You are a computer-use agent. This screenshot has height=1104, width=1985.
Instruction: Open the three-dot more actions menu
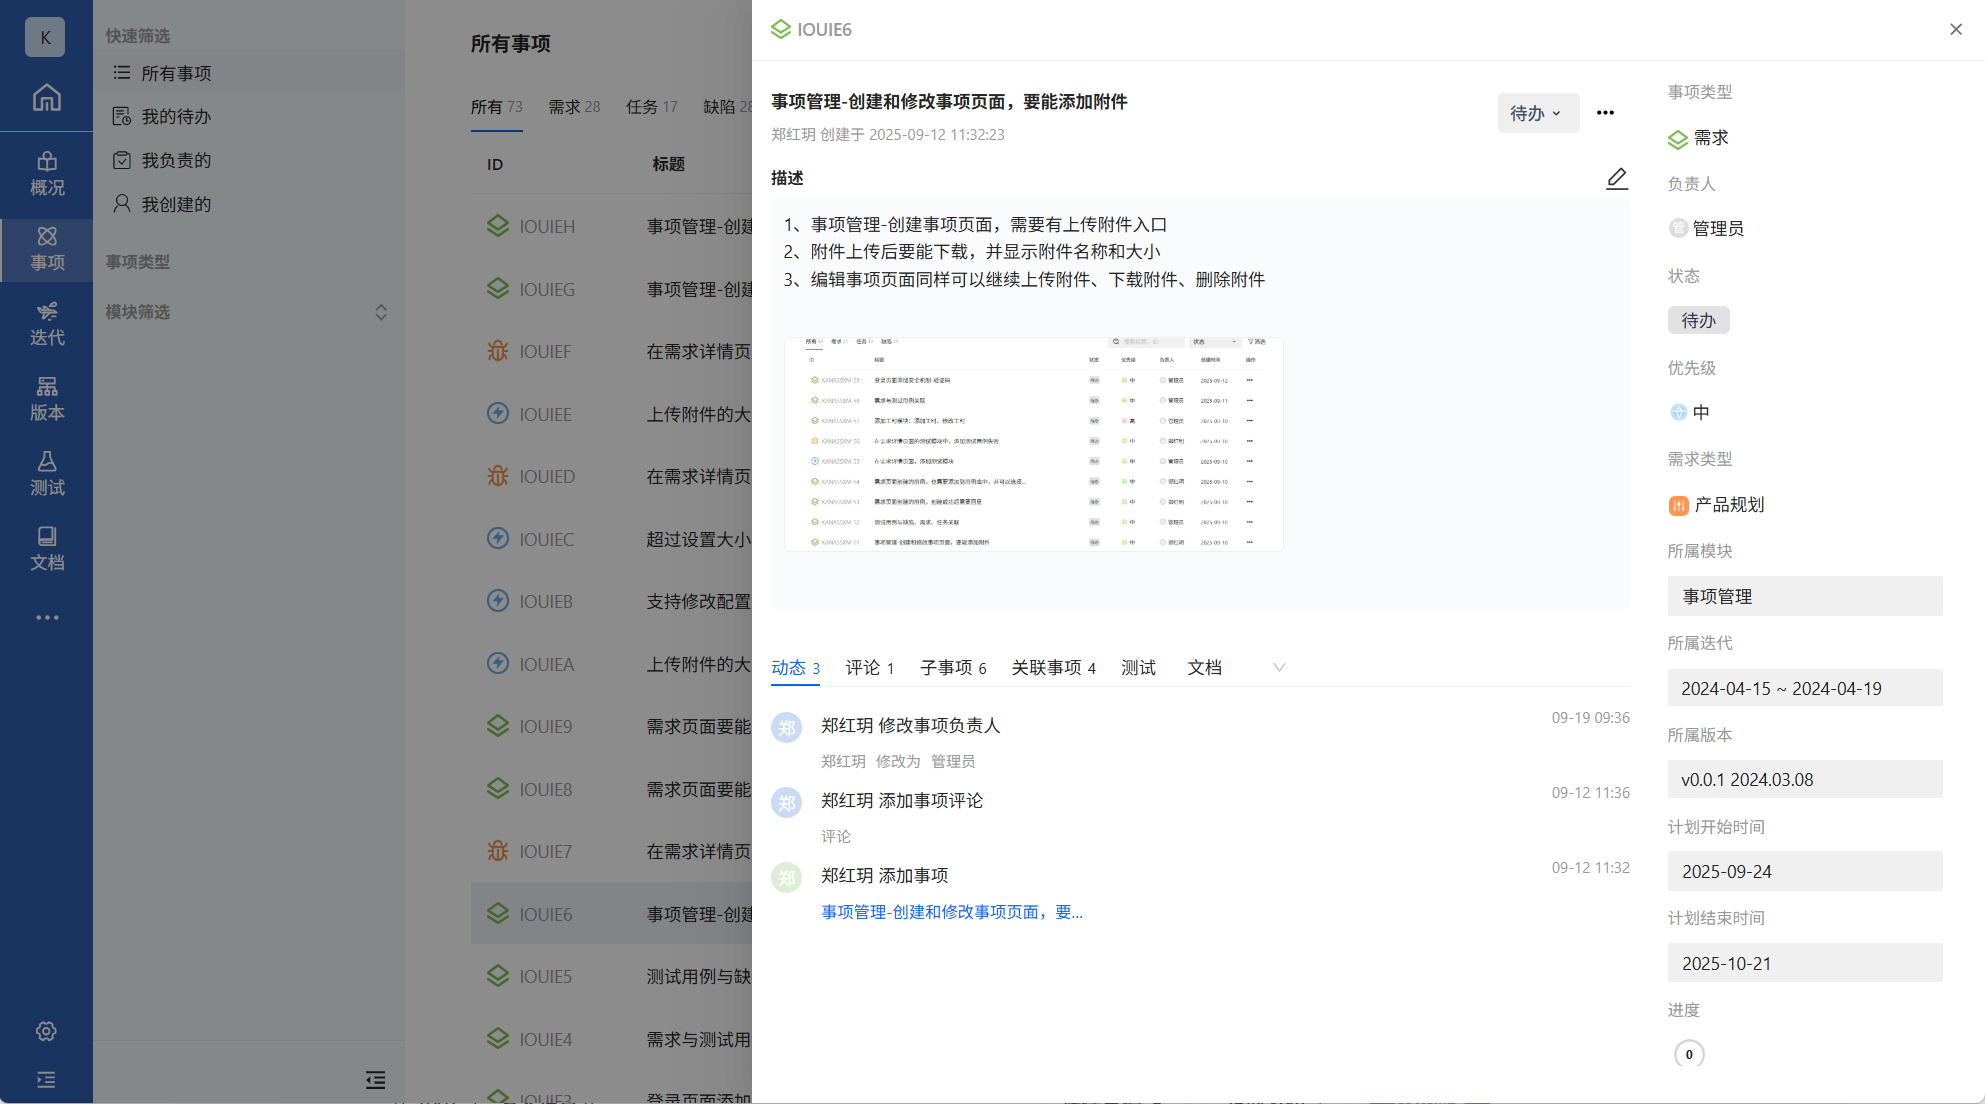[1605, 113]
